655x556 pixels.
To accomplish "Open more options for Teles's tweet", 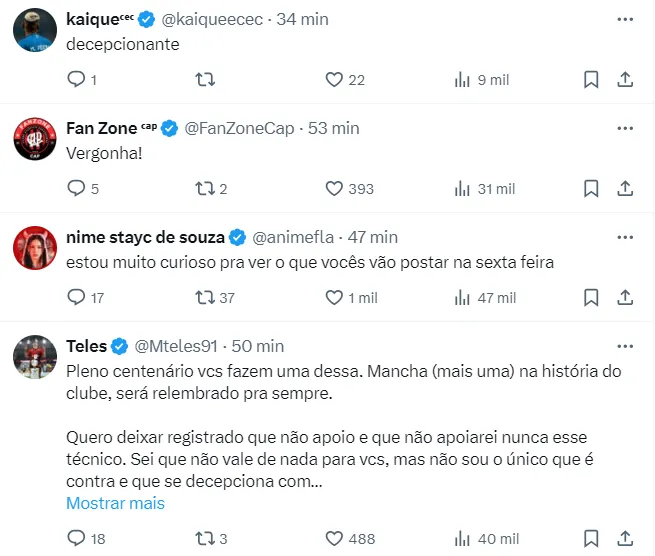I will [625, 346].
